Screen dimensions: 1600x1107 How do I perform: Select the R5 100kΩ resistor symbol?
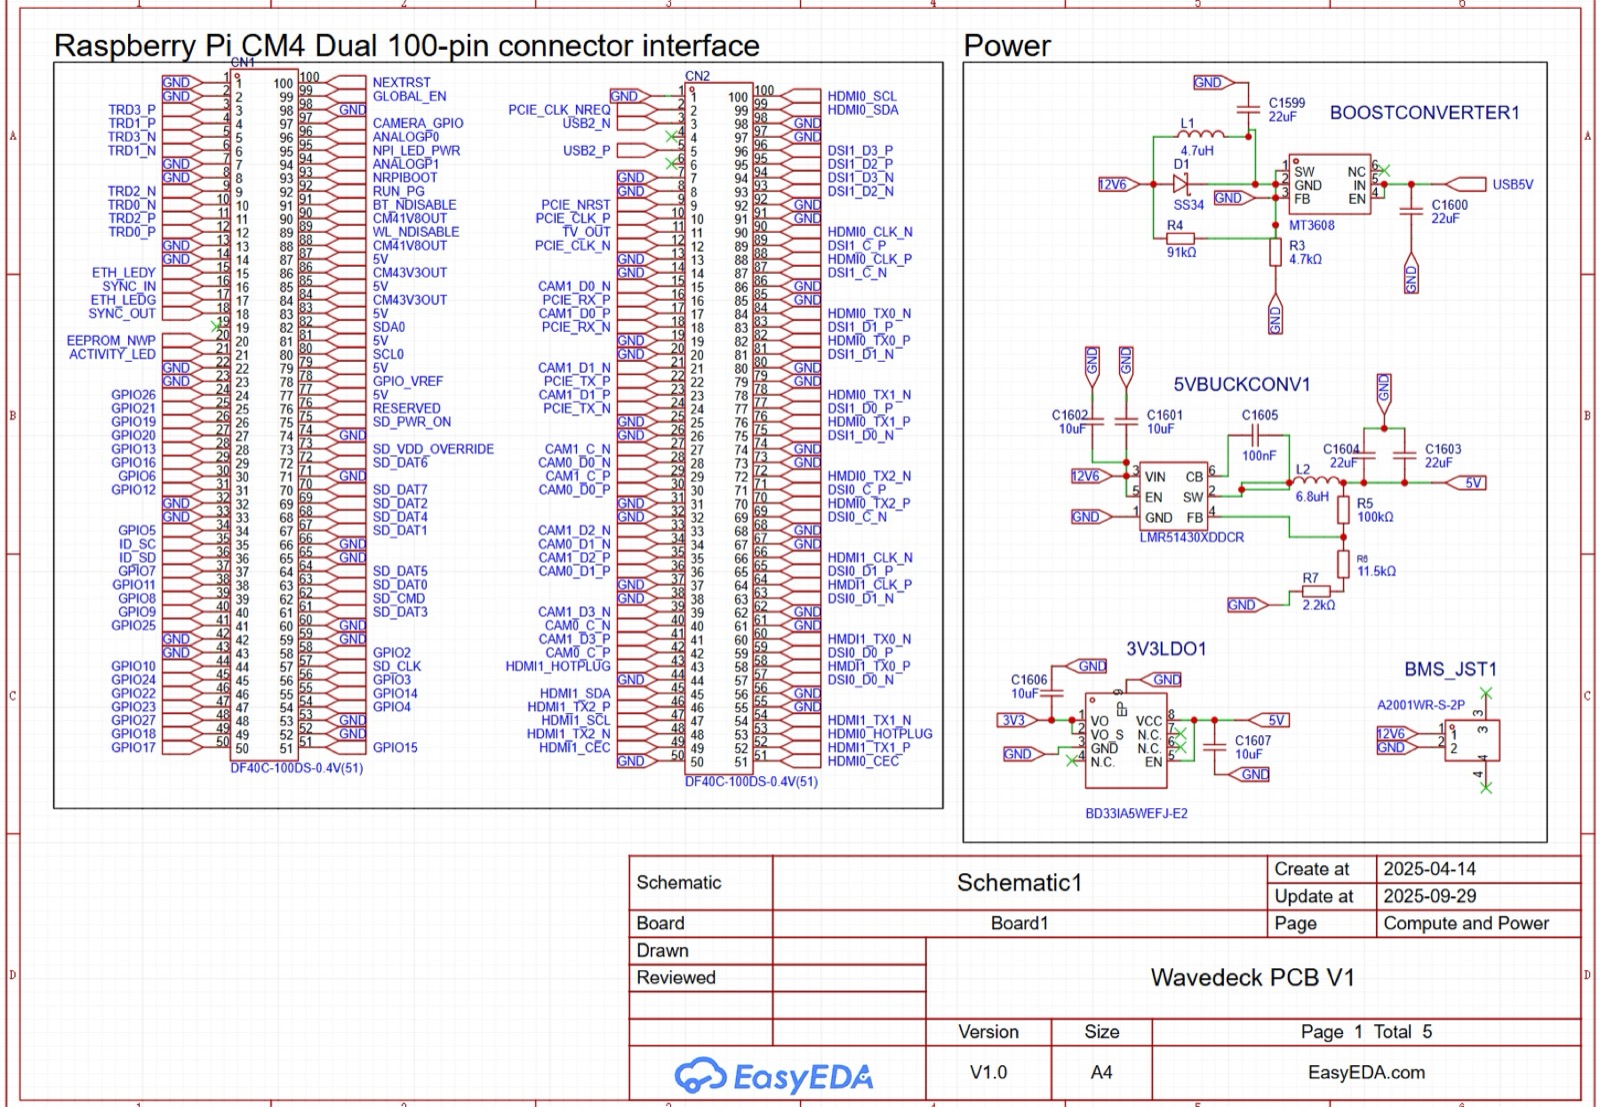coord(1343,509)
